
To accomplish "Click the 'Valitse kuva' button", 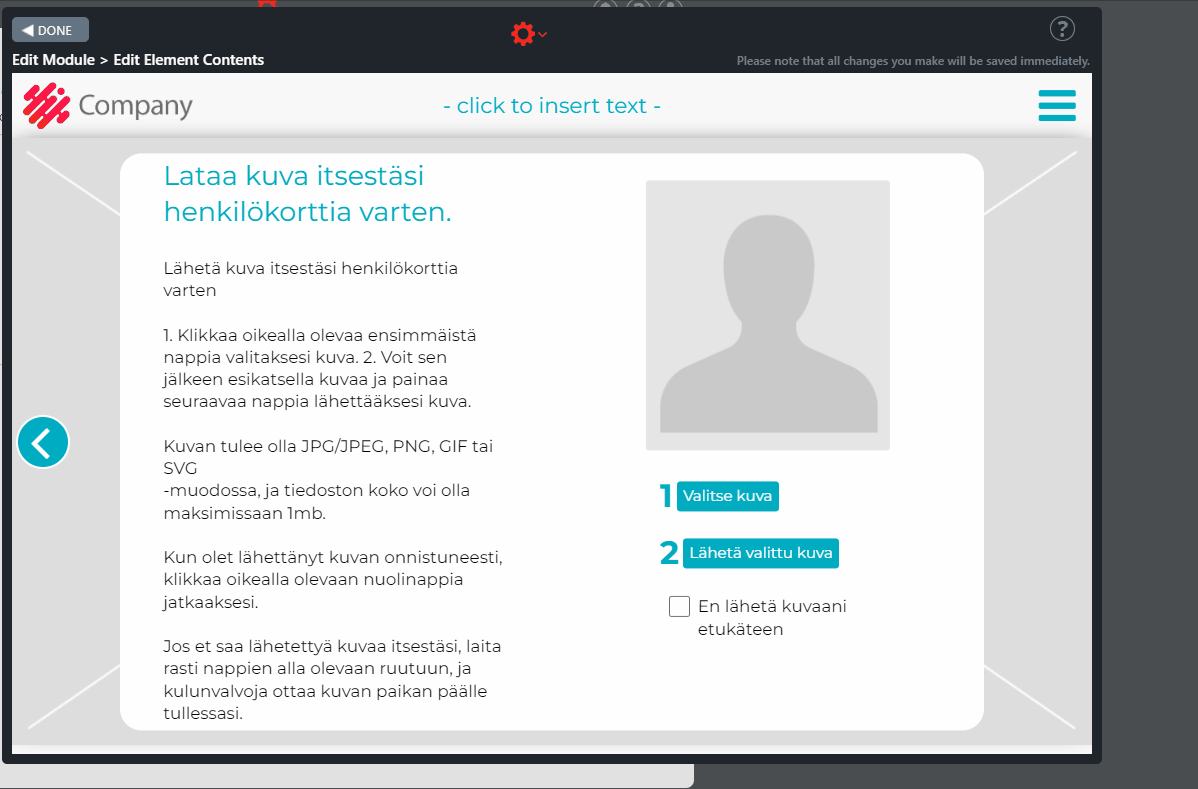I will [x=727, y=496].
